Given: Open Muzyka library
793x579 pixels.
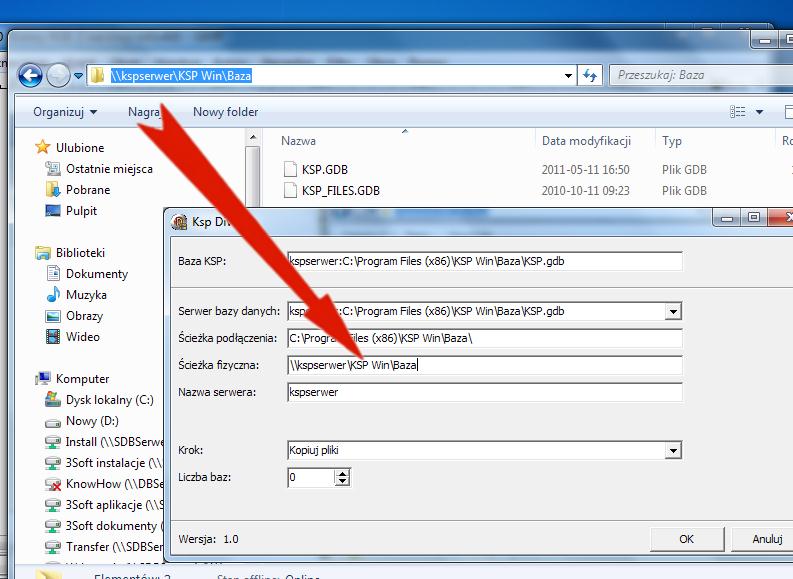Looking at the screenshot, I should pyautogui.click(x=76, y=295).
